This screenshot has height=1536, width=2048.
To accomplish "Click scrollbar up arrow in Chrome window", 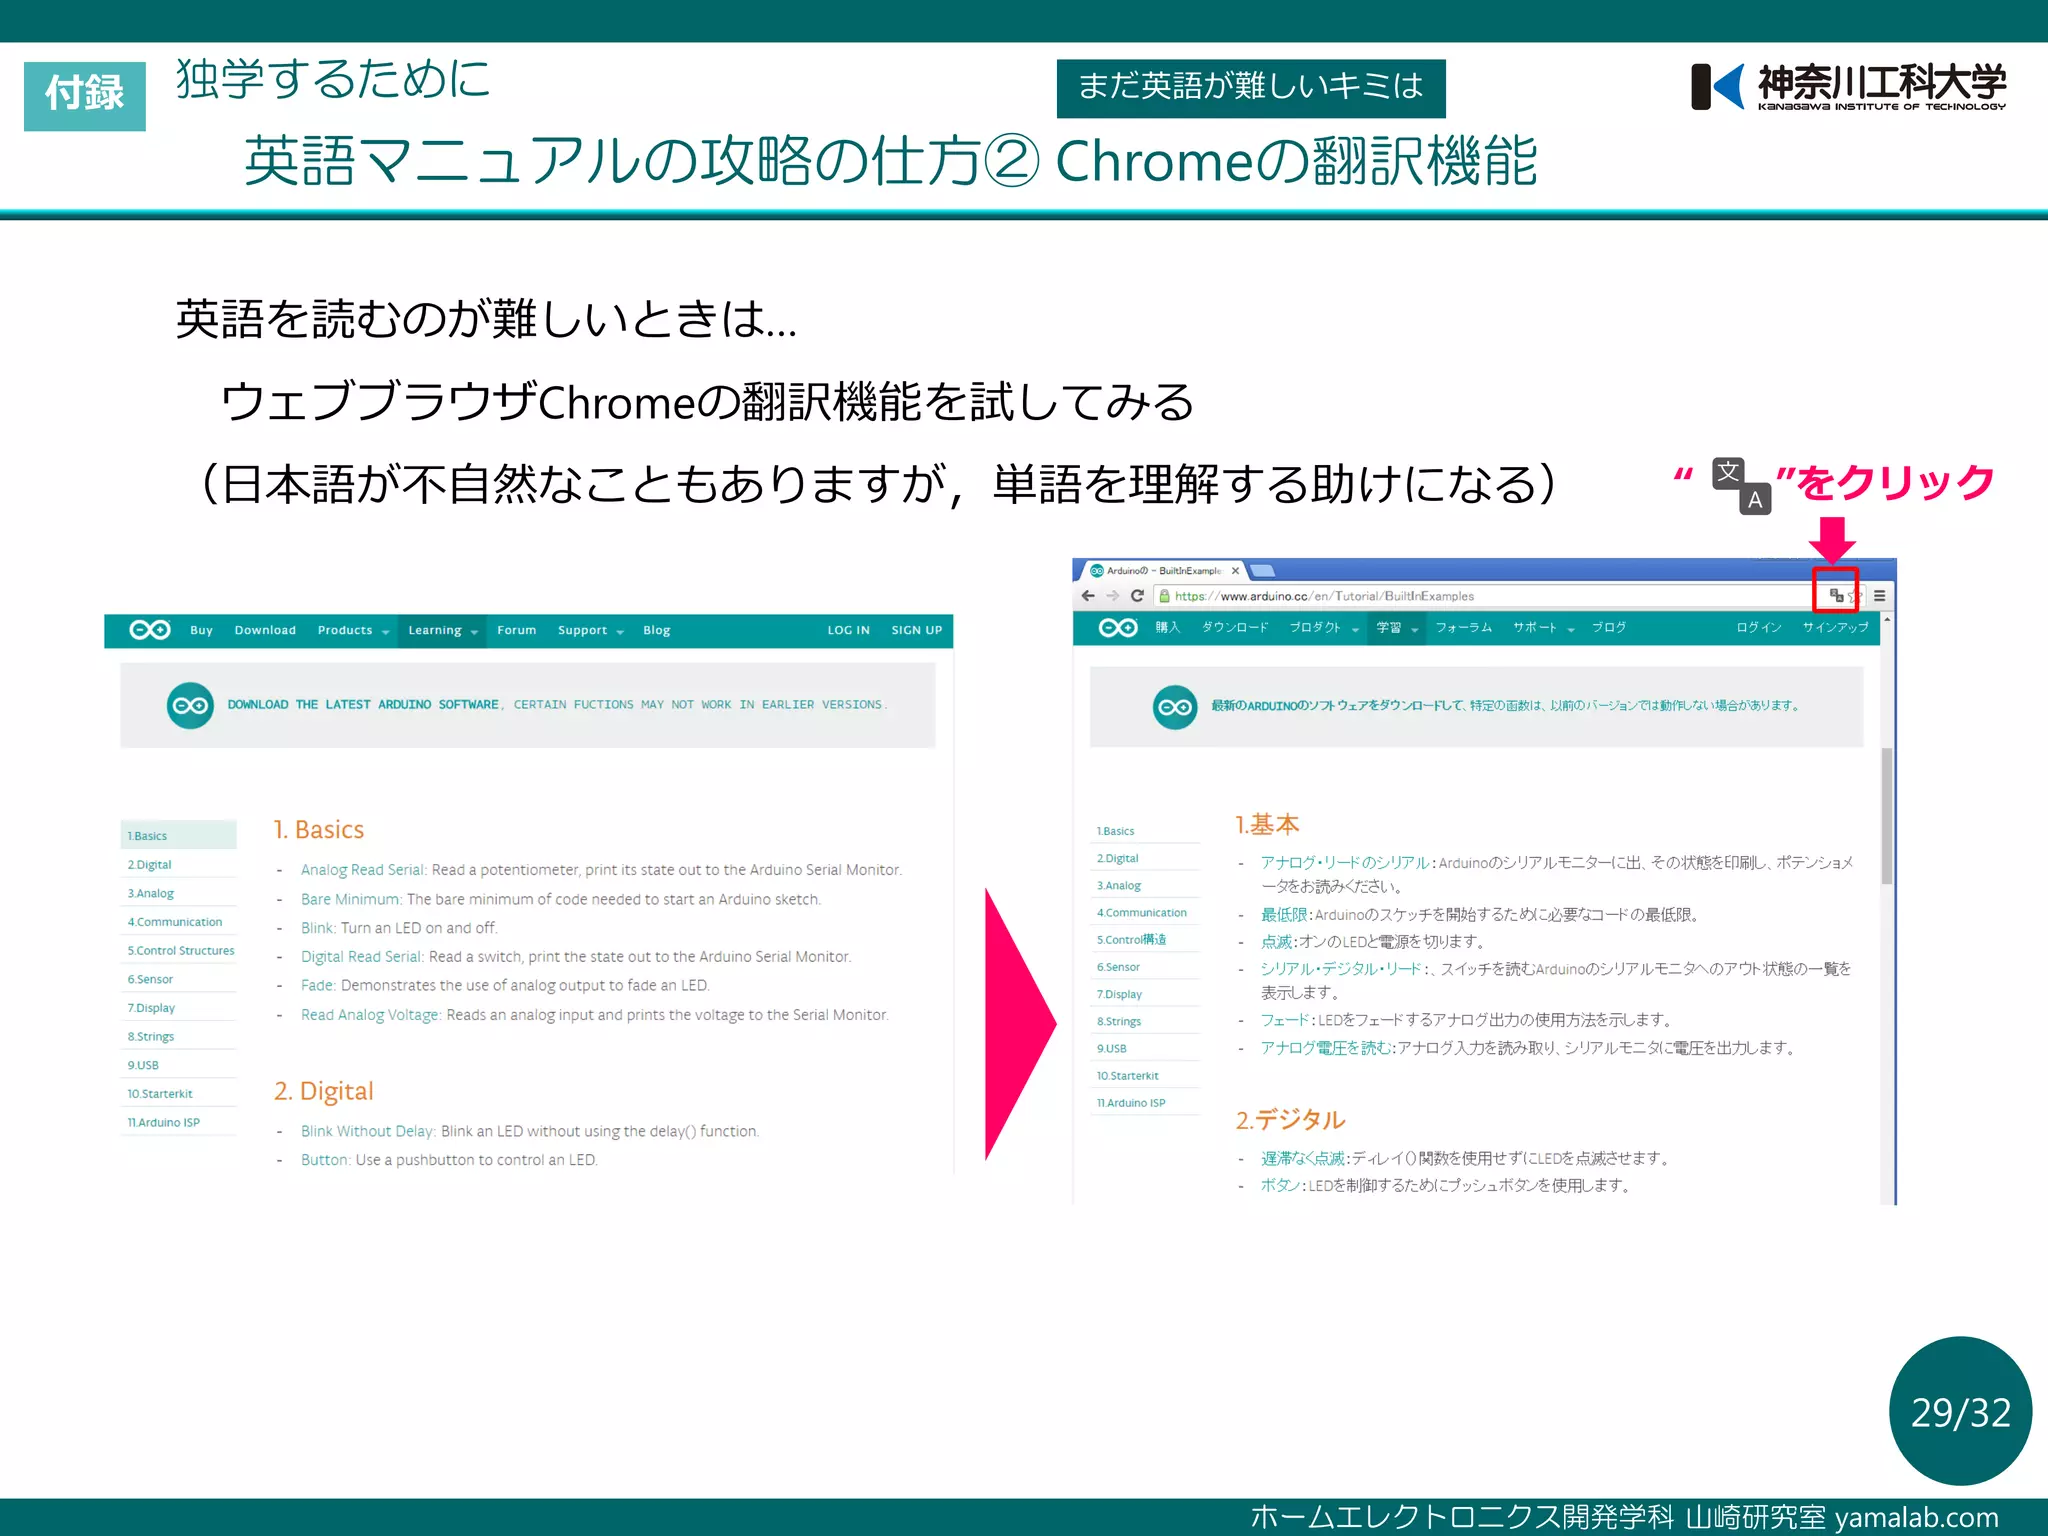I will coord(1887,620).
